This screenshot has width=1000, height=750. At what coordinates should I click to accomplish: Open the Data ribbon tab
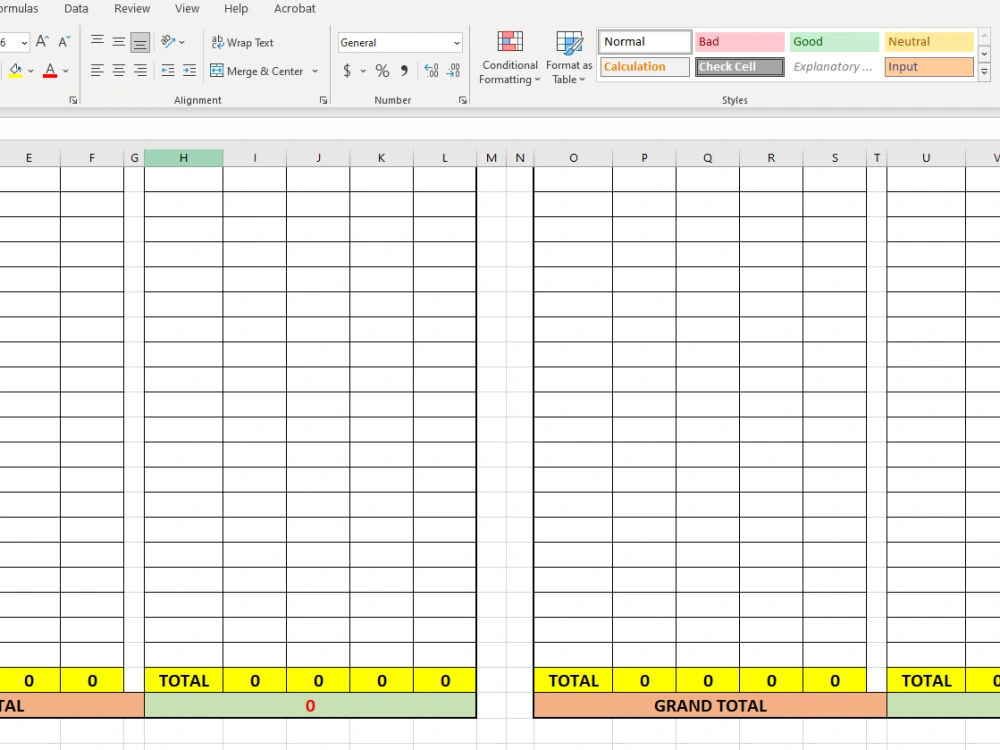click(x=76, y=9)
